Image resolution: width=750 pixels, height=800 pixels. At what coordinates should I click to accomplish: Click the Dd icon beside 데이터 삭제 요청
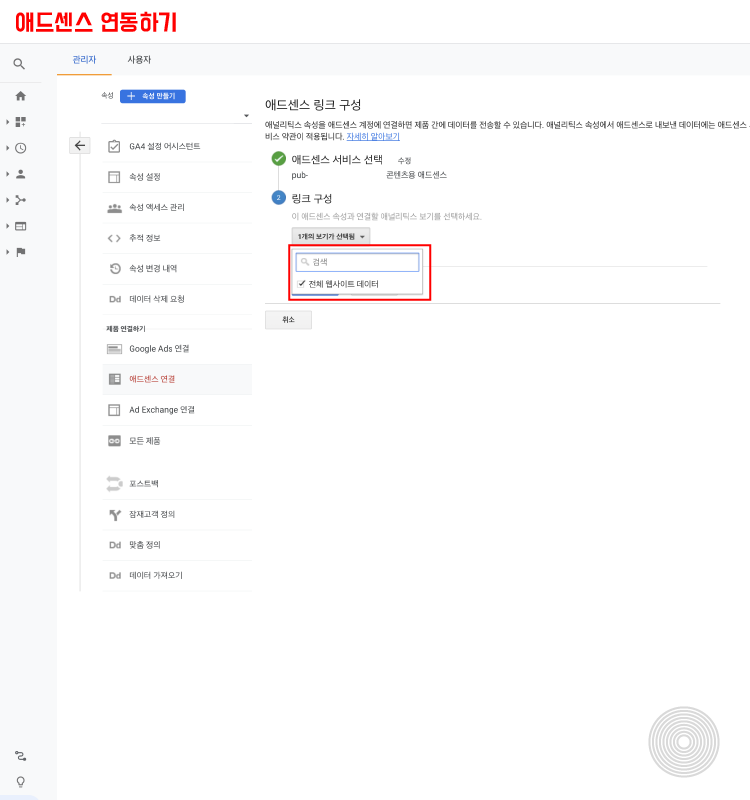115,299
